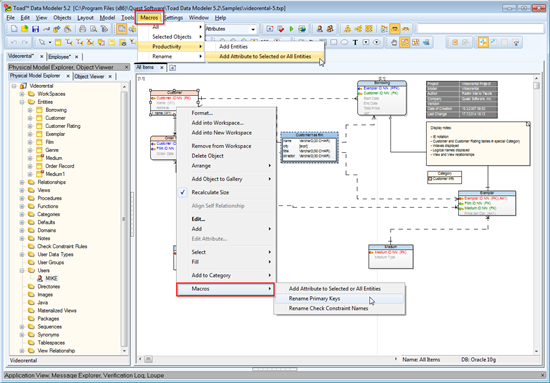
Task: Toggle the highlighted blue-yellow icon in right toolbar
Action: pyautogui.click(x=483, y=42)
